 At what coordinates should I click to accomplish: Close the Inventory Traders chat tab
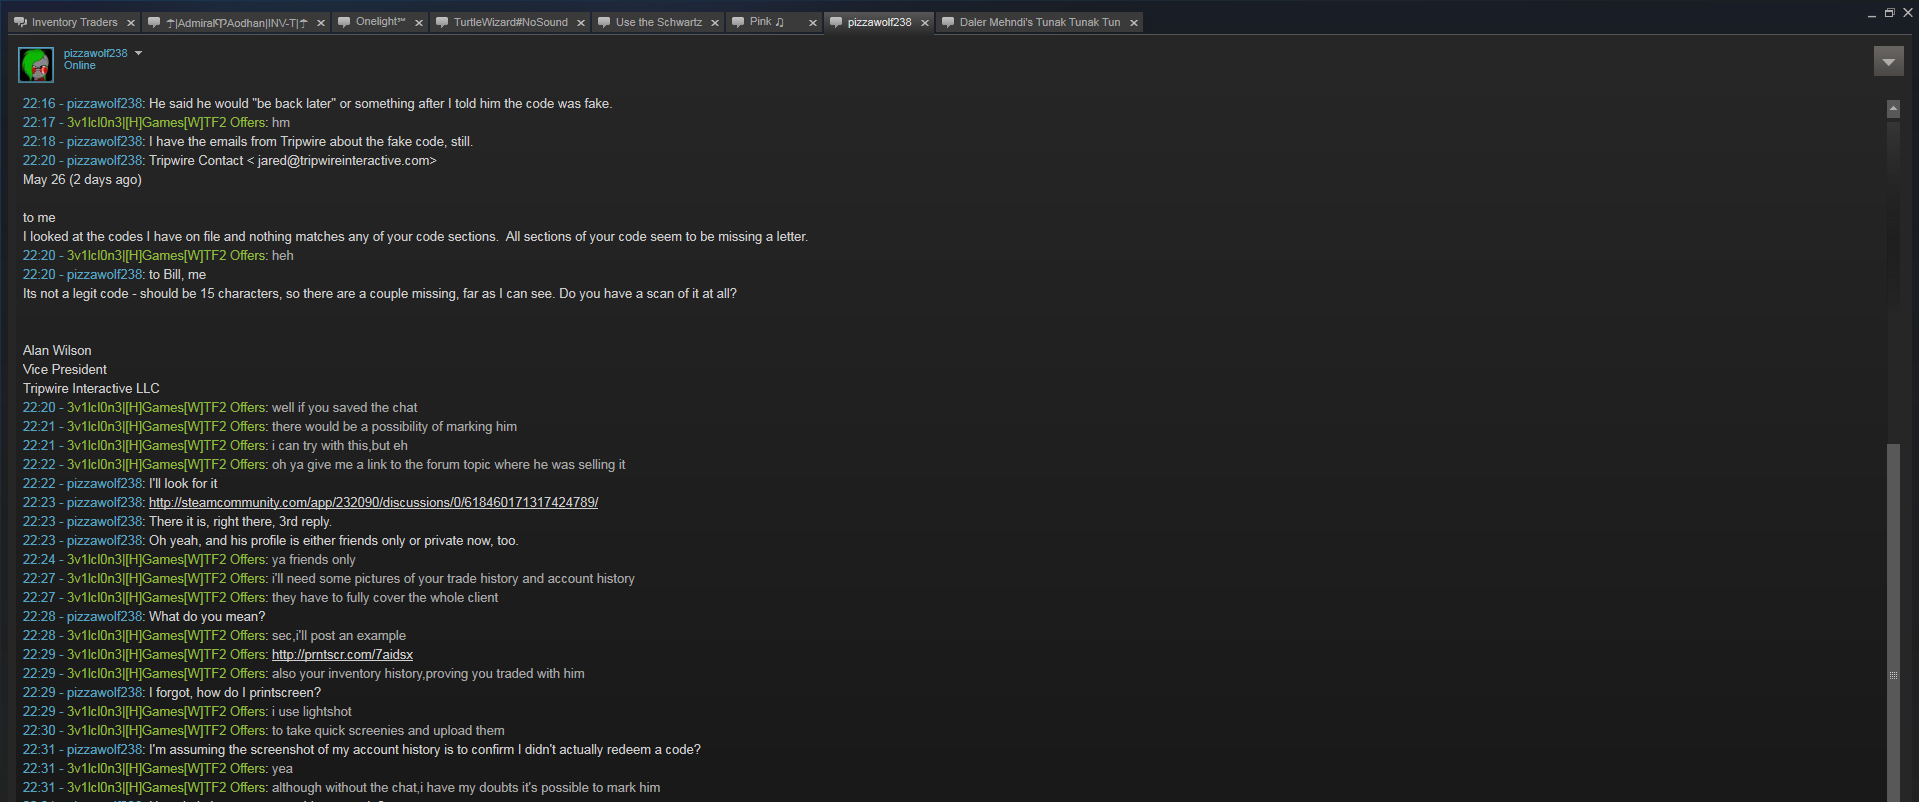[131, 23]
